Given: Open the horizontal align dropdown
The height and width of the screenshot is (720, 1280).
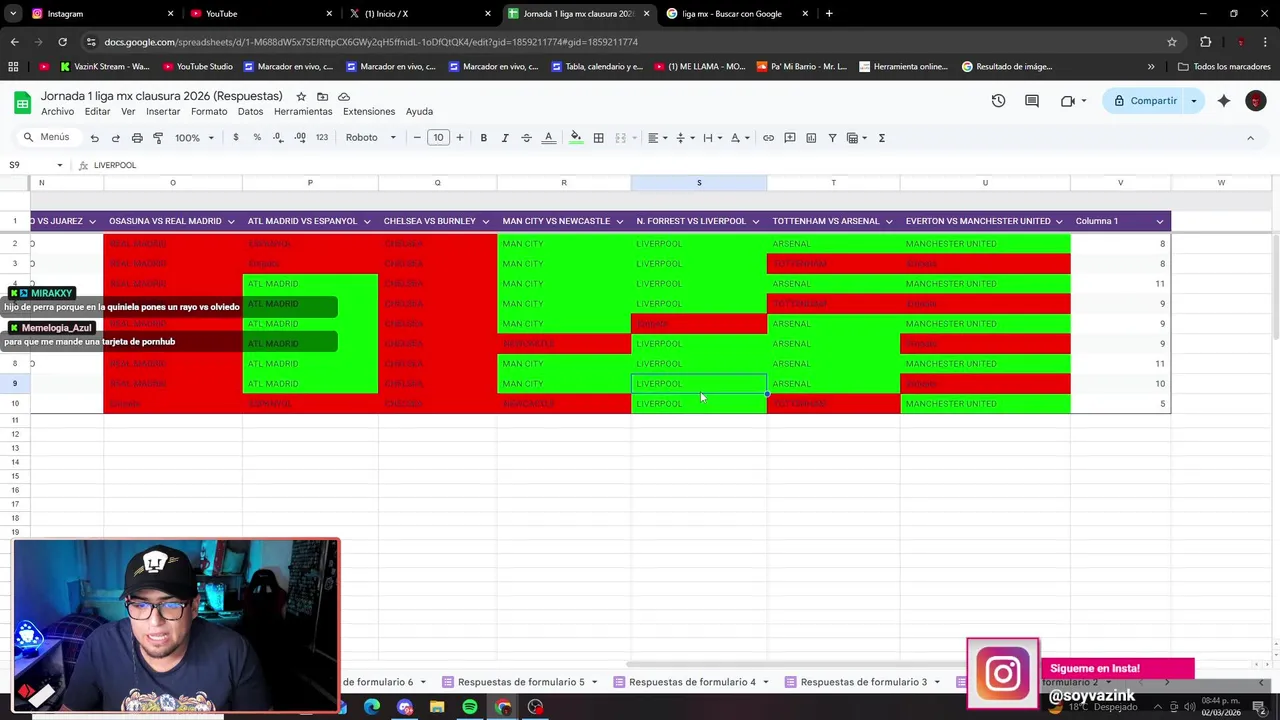Looking at the screenshot, I should click(656, 138).
